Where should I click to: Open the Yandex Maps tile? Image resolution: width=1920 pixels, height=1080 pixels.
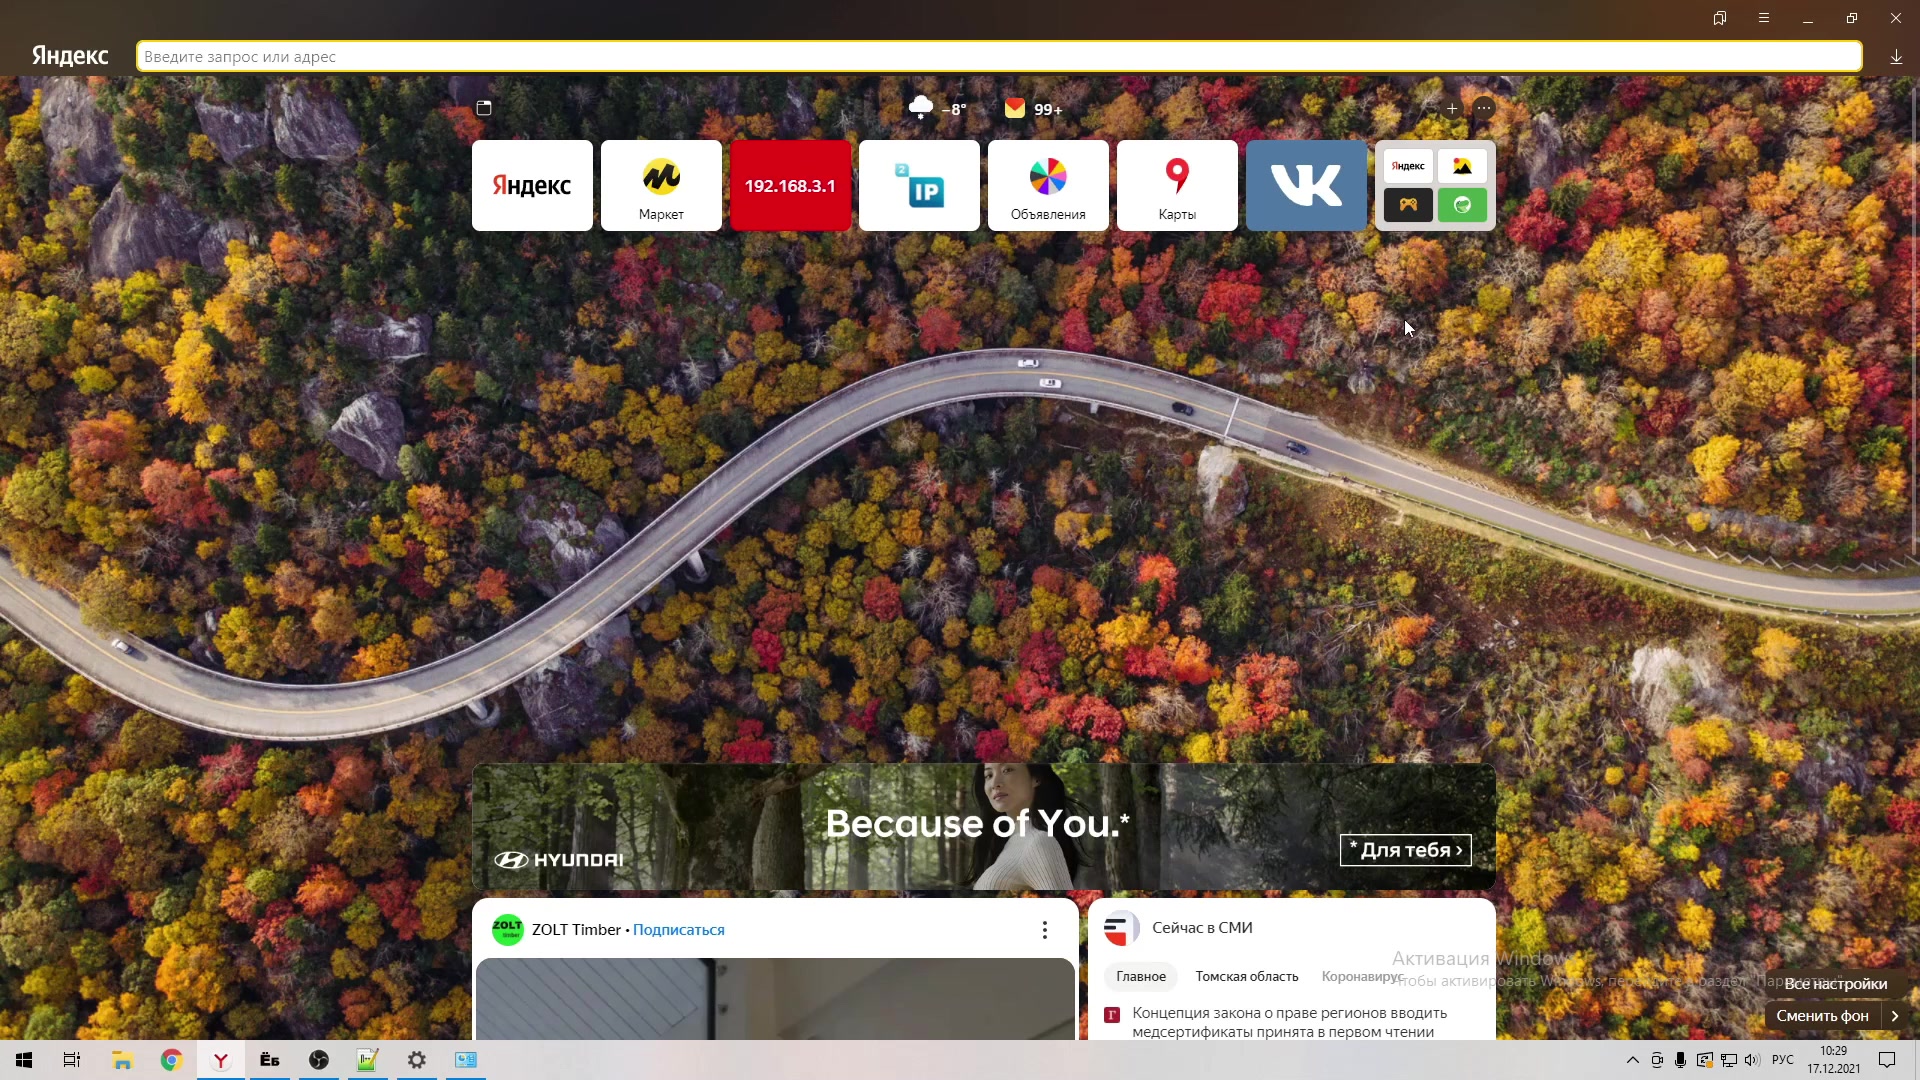1177,185
